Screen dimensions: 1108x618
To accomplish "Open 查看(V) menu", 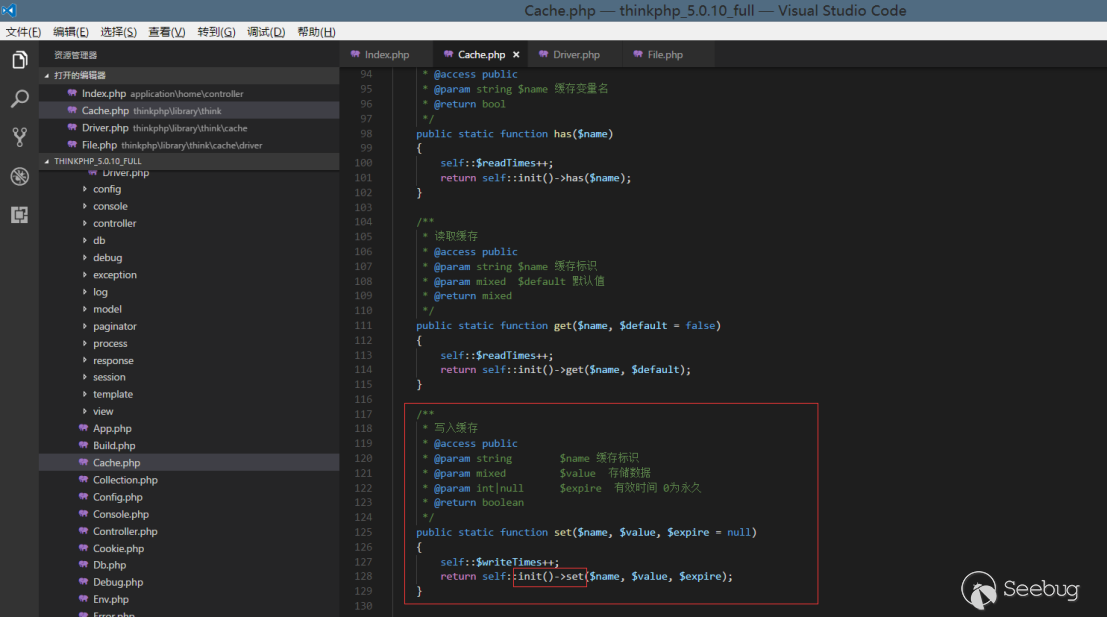I will 167,32.
